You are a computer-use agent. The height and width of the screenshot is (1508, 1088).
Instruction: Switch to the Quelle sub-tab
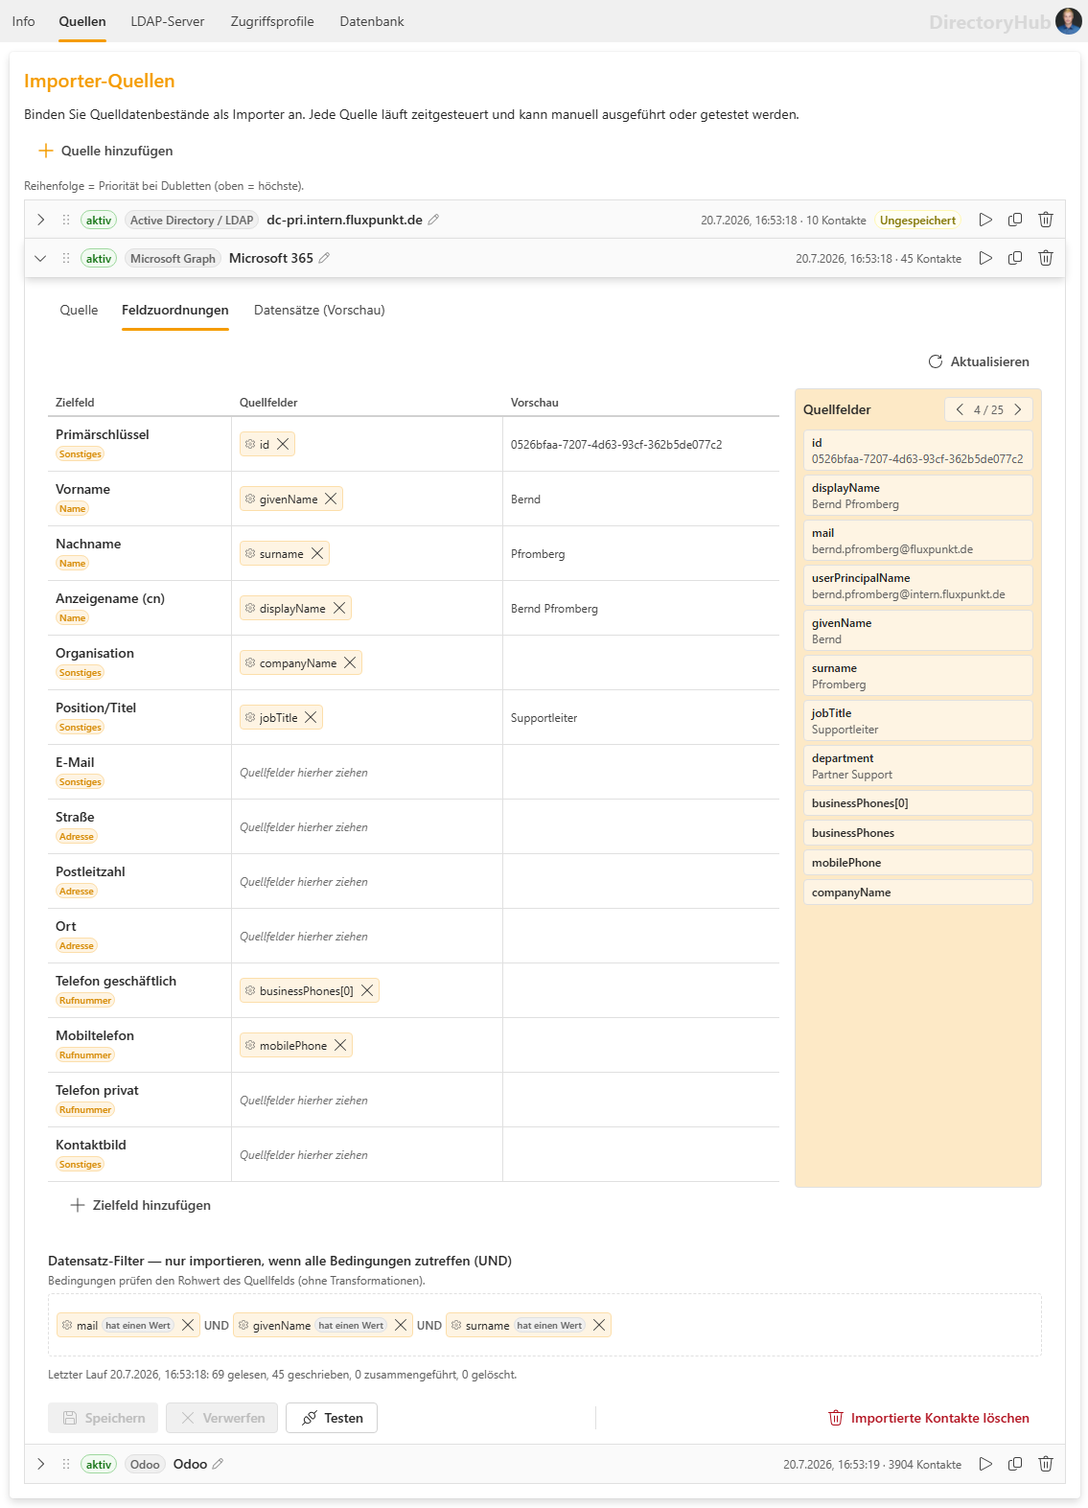point(79,310)
